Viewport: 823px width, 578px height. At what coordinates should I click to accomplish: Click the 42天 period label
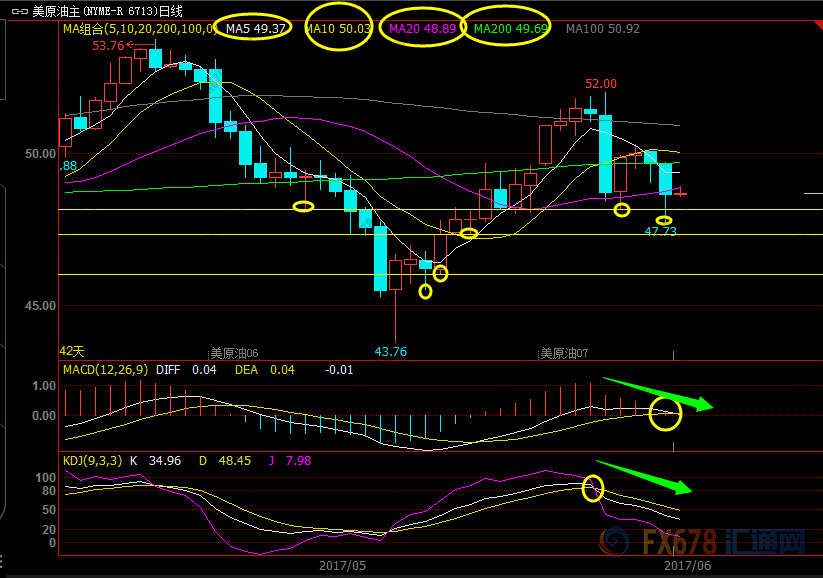[72, 351]
